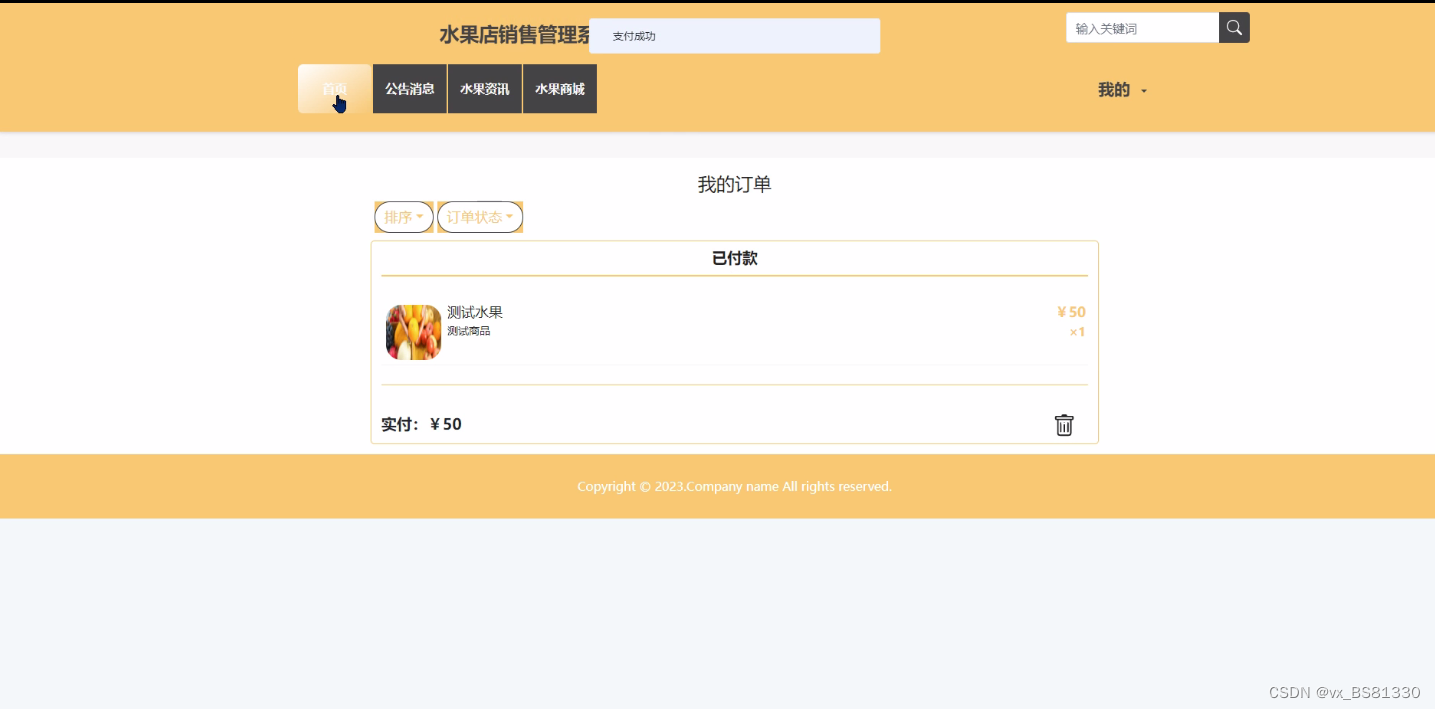Click the 测试商品 product description text
Image resolution: width=1435 pixels, height=709 pixels.
click(x=469, y=331)
